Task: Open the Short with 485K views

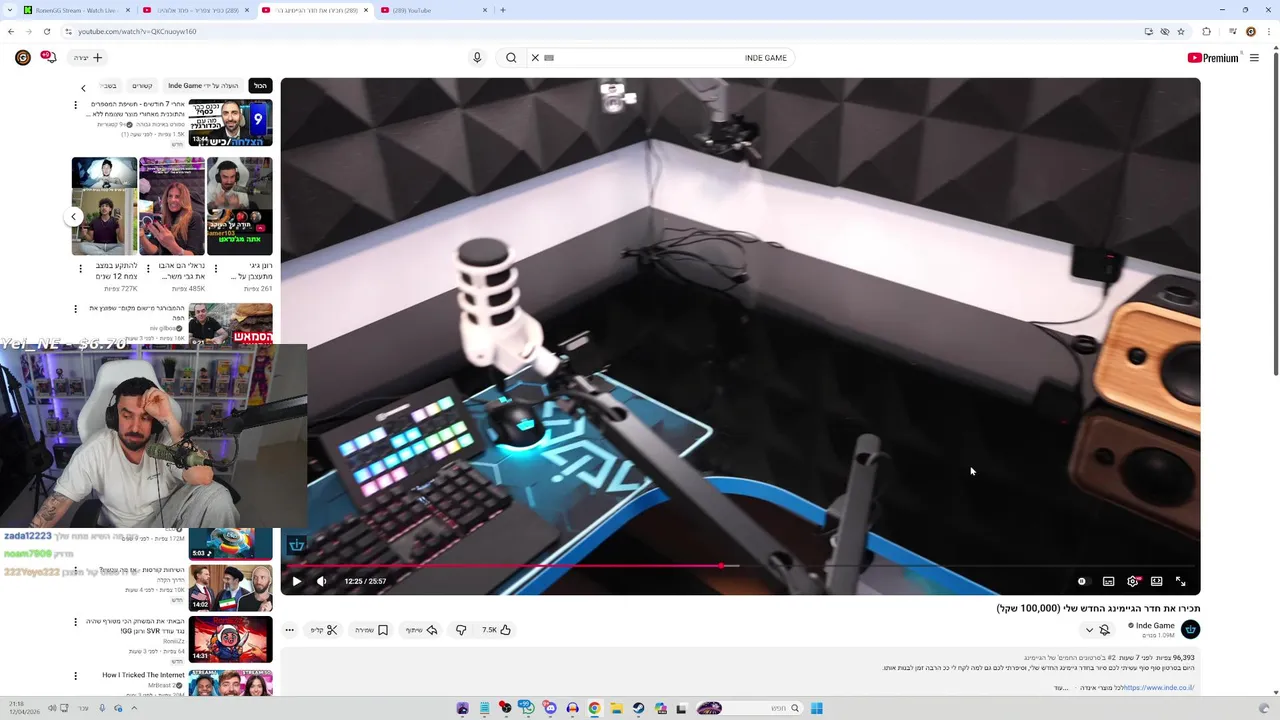Action: point(172,206)
